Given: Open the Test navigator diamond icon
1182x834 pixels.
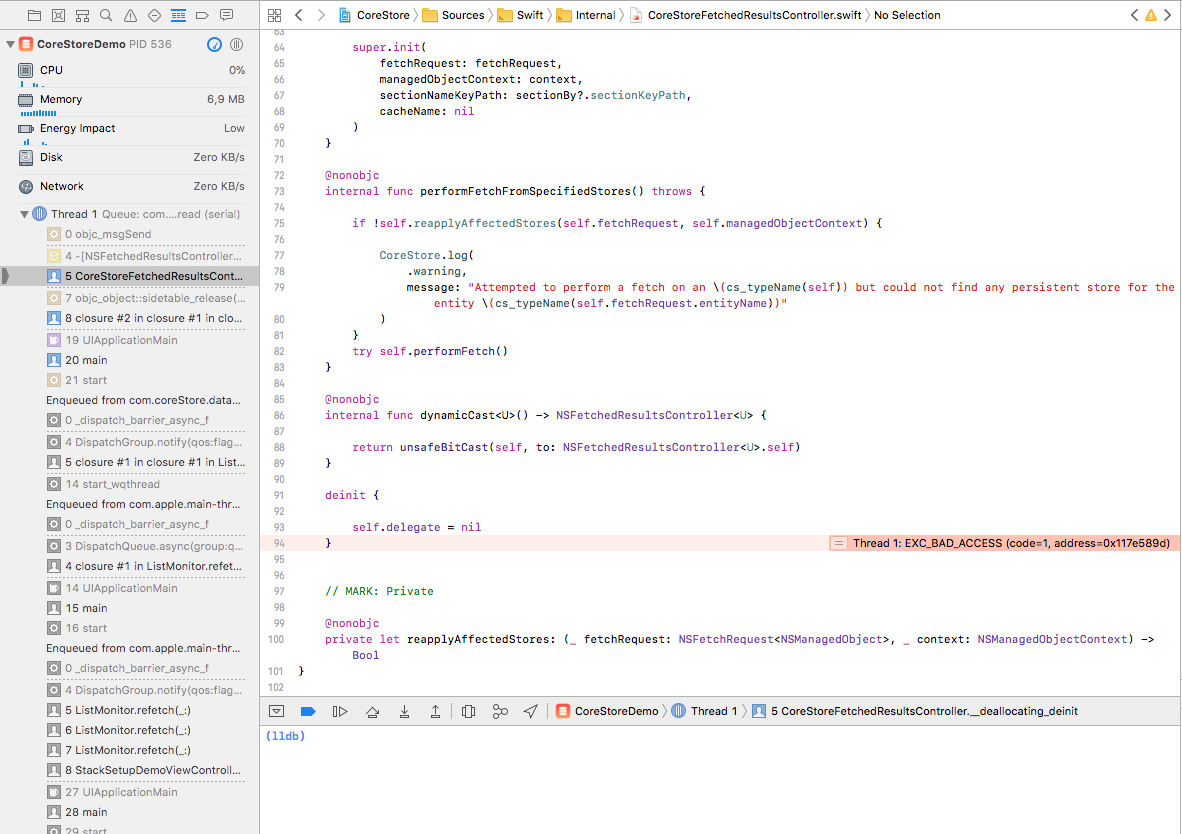Looking at the screenshot, I should click(x=155, y=15).
